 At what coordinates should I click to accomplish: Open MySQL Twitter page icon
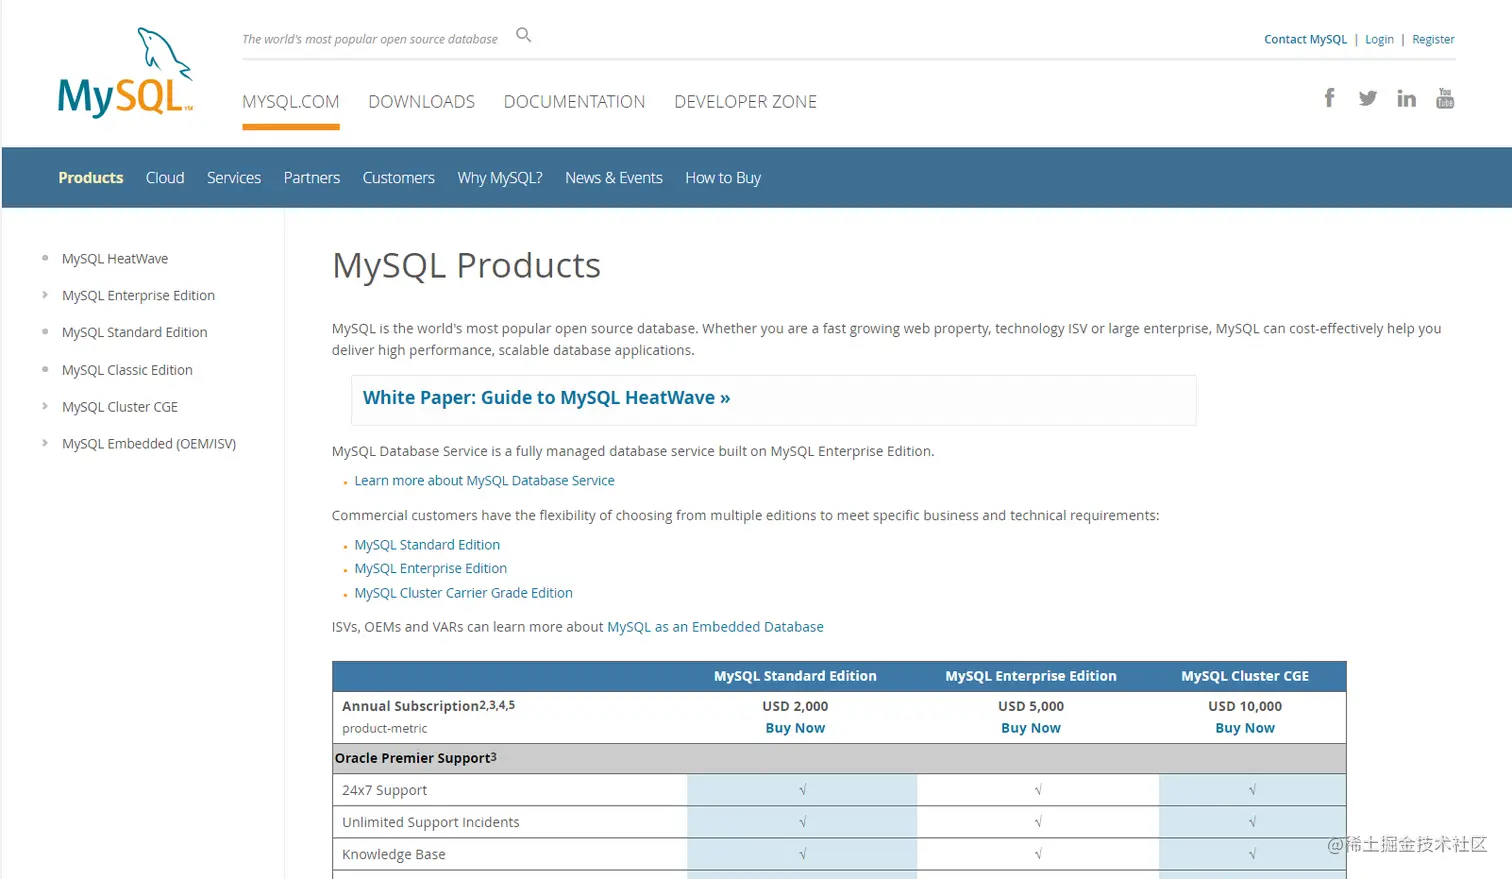pos(1367,97)
